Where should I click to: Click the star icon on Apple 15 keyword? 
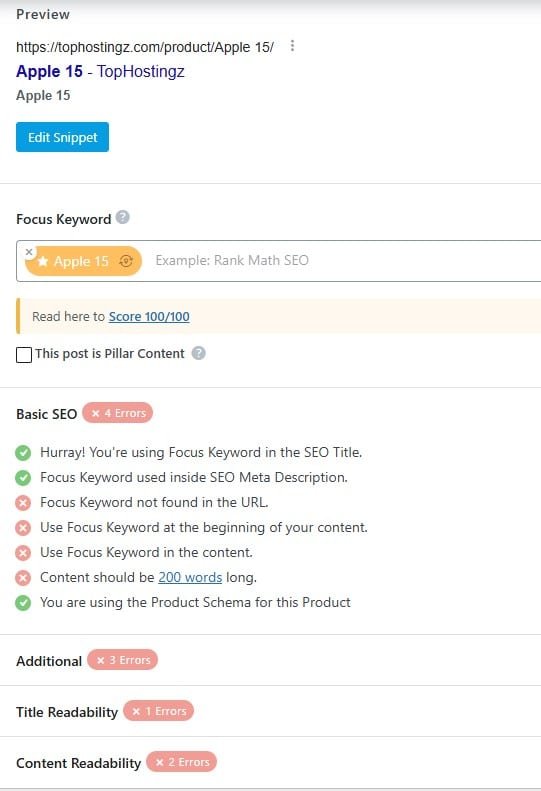43,261
